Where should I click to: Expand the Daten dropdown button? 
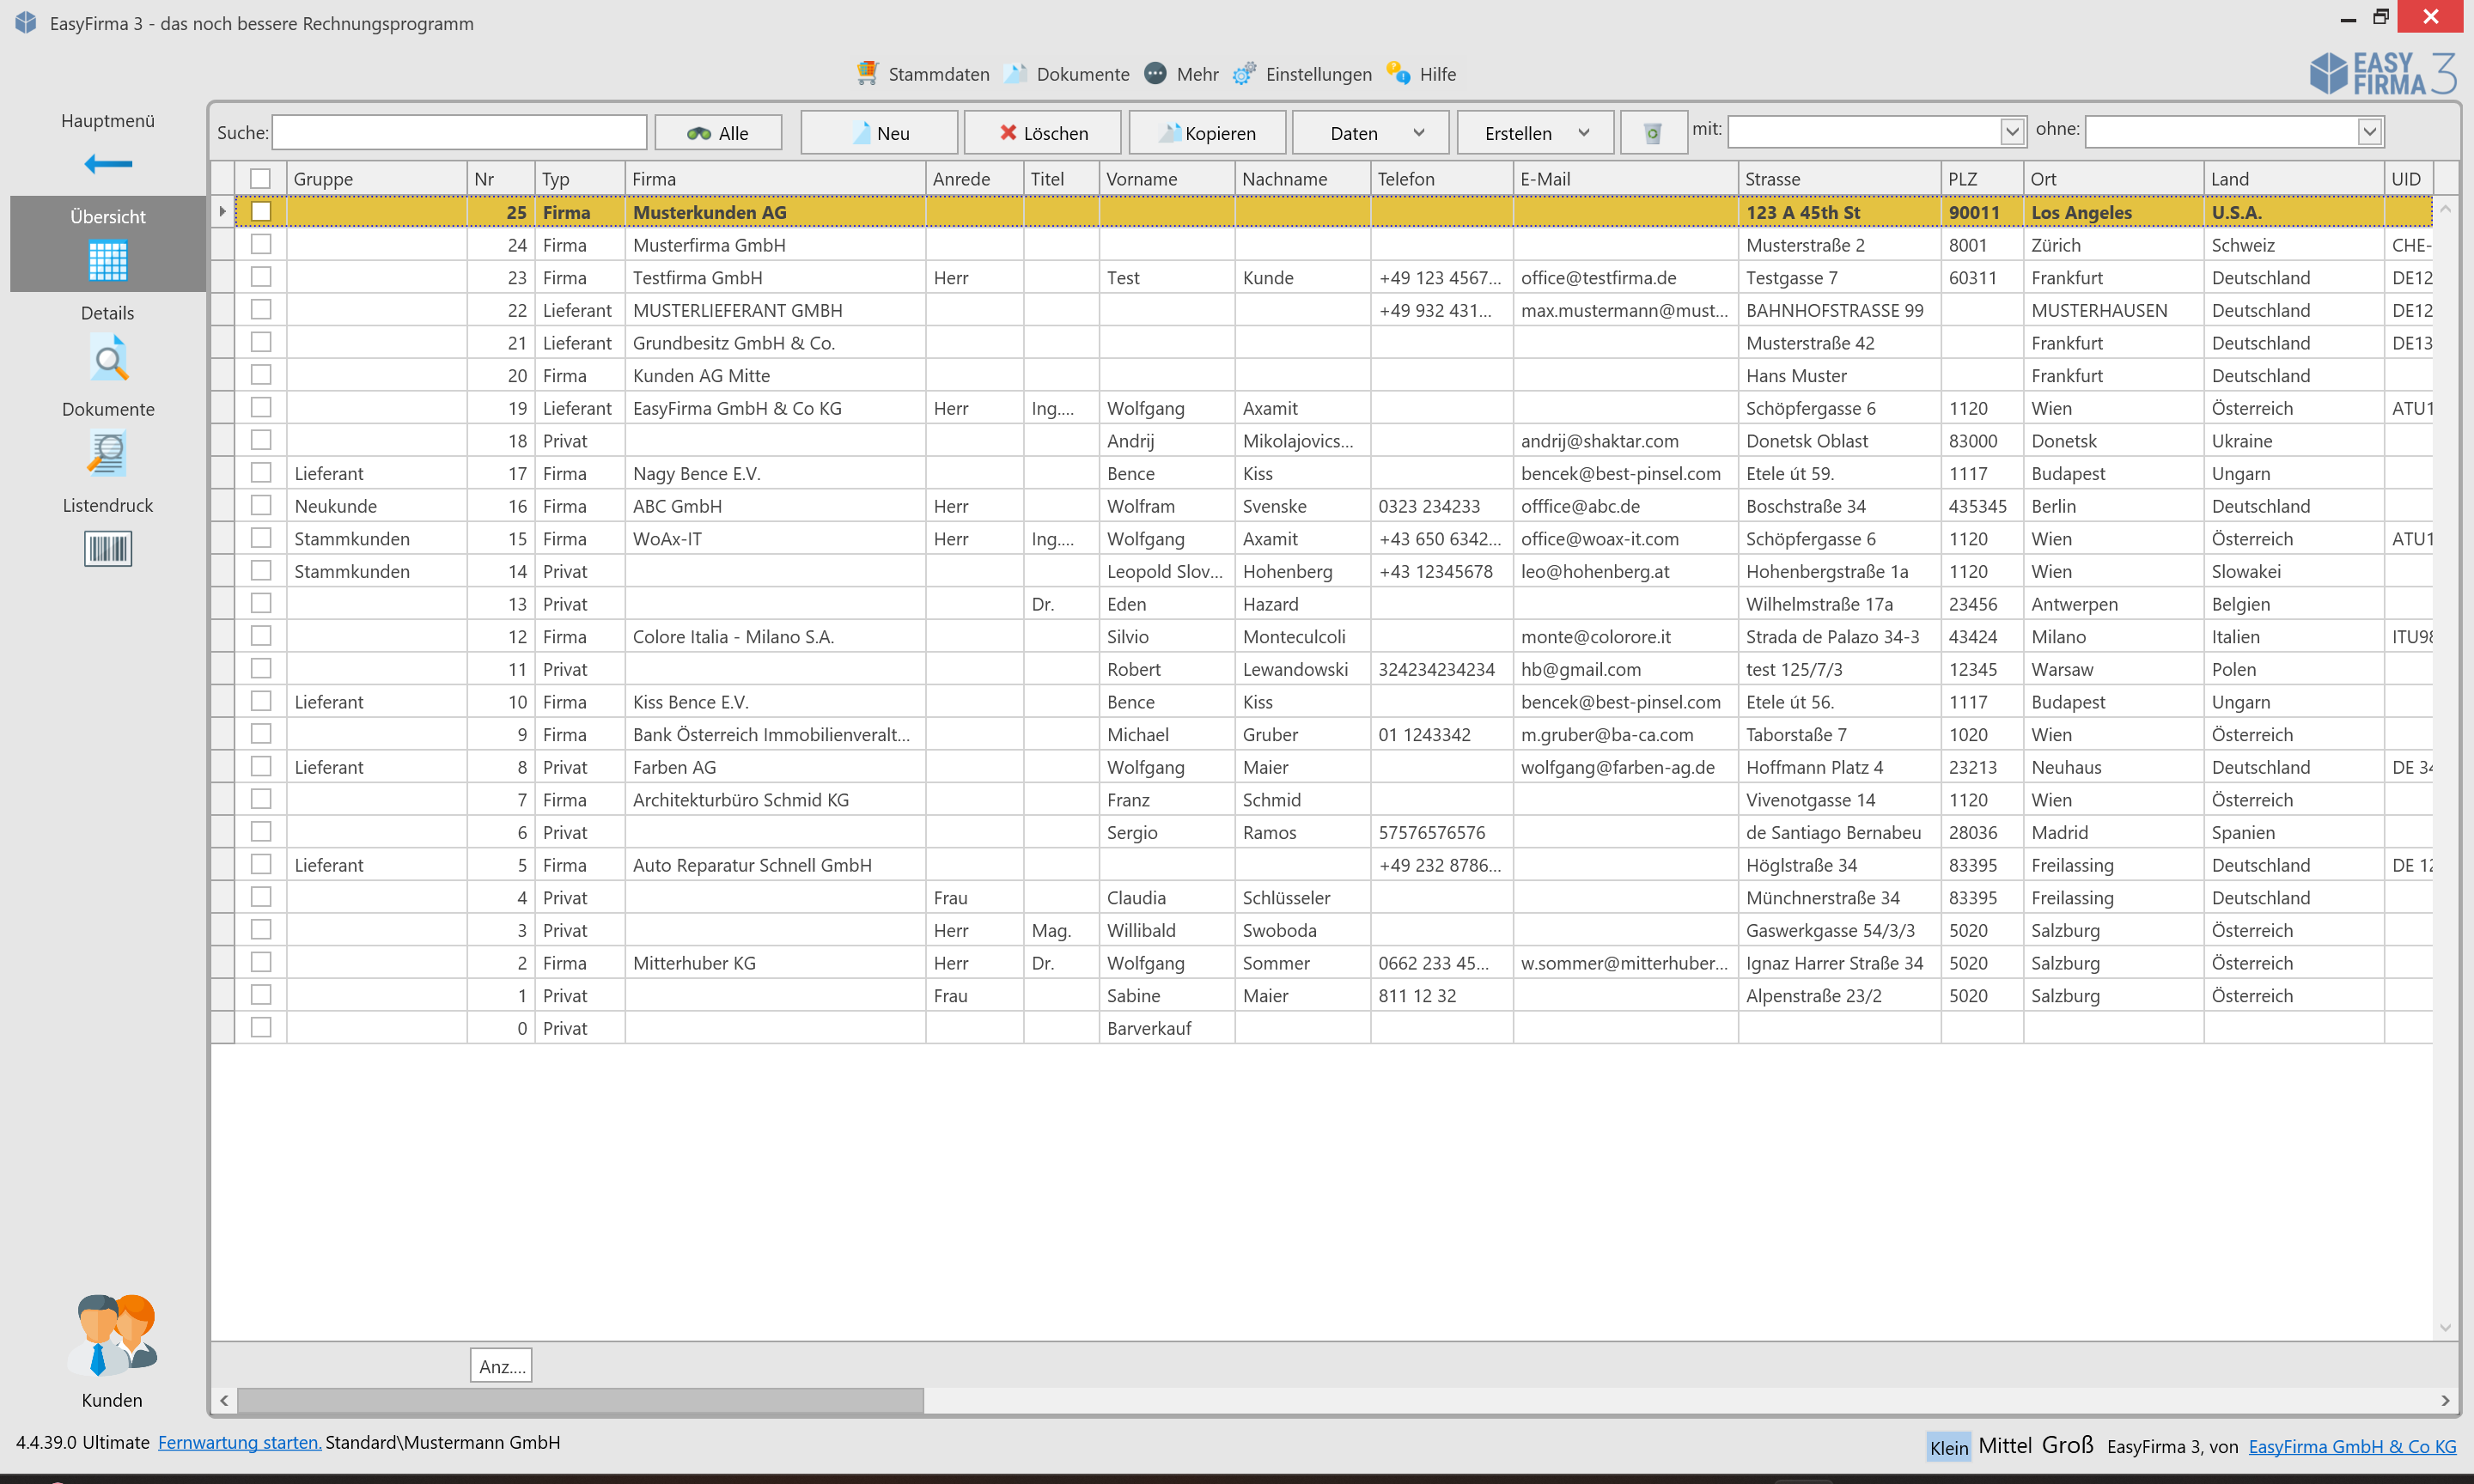1370,133
